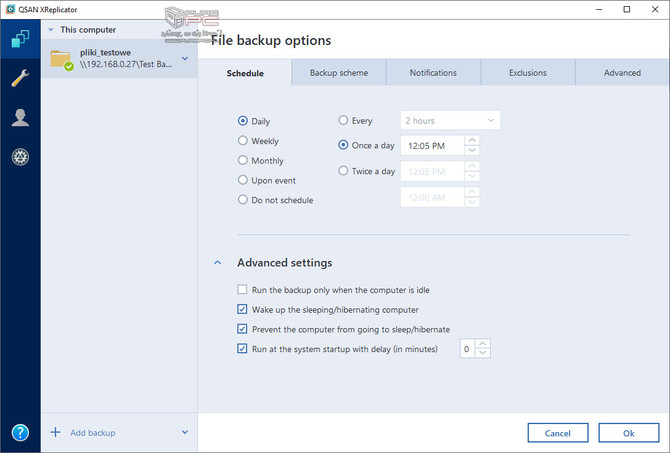Open the Backup section in sidebar
The height and width of the screenshot is (453, 670).
click(20, 40)
